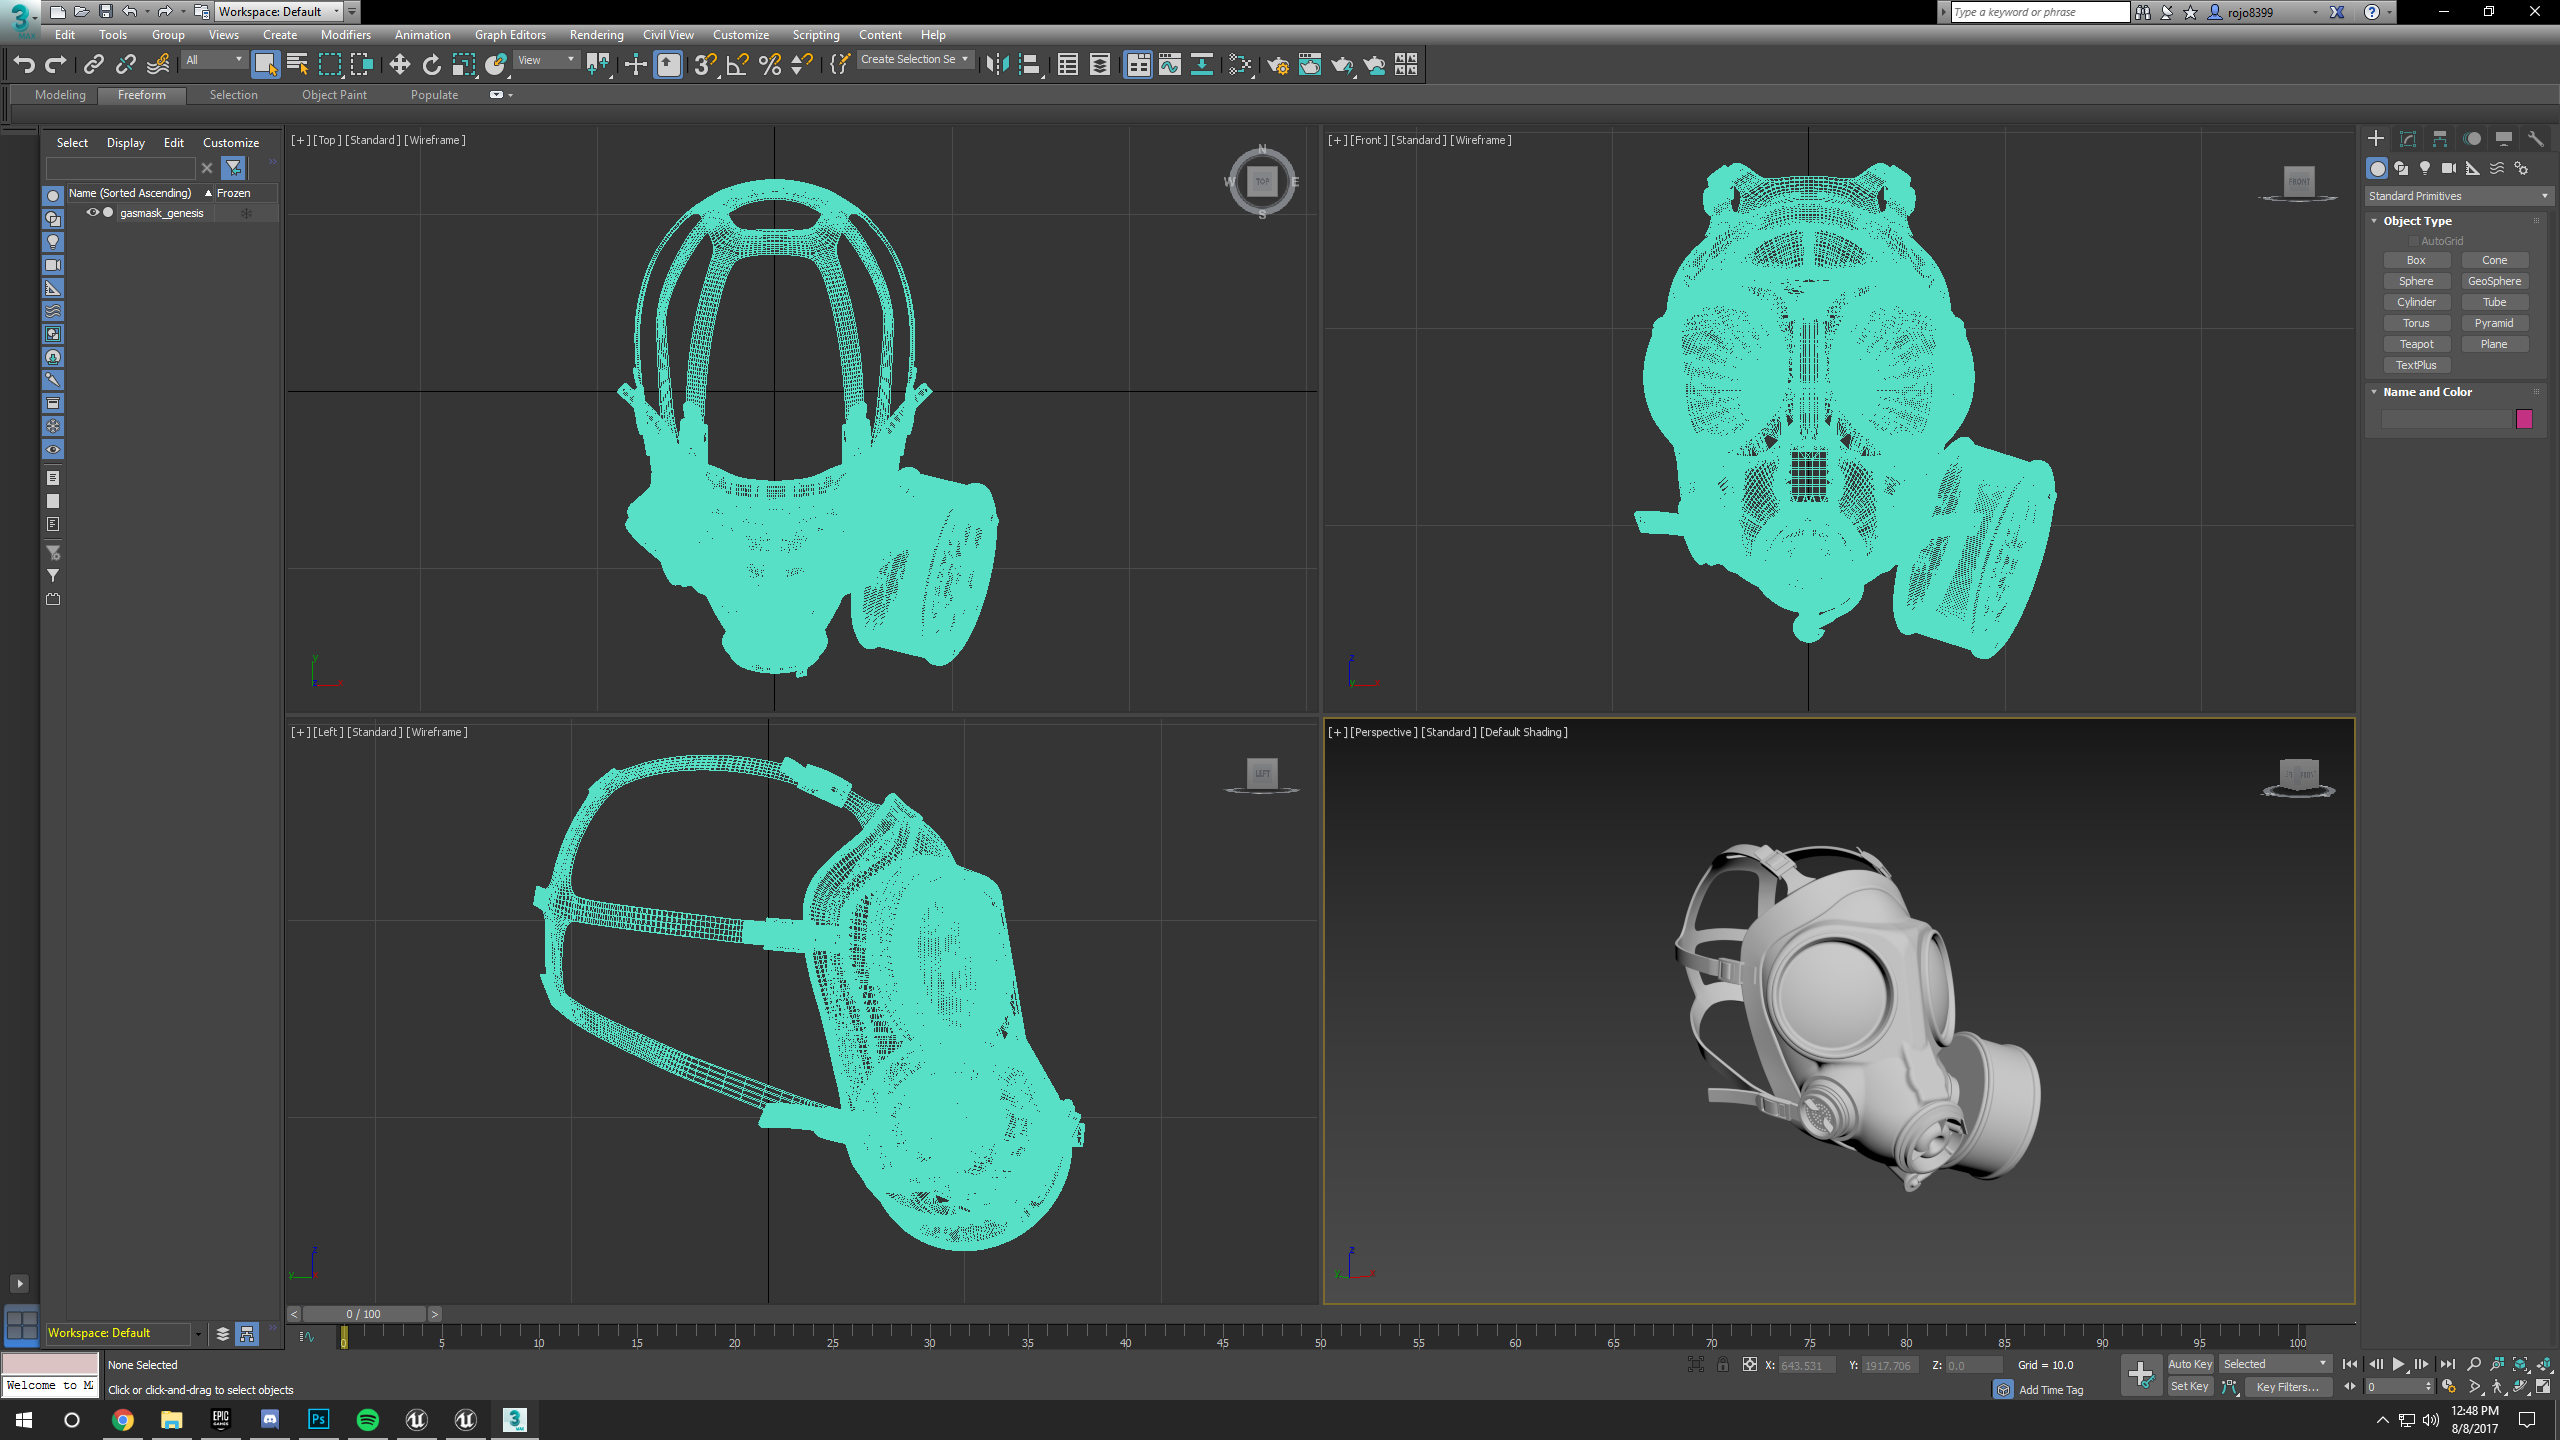
Task: Click the Key Filters... button
Action: [2287, 1386]
